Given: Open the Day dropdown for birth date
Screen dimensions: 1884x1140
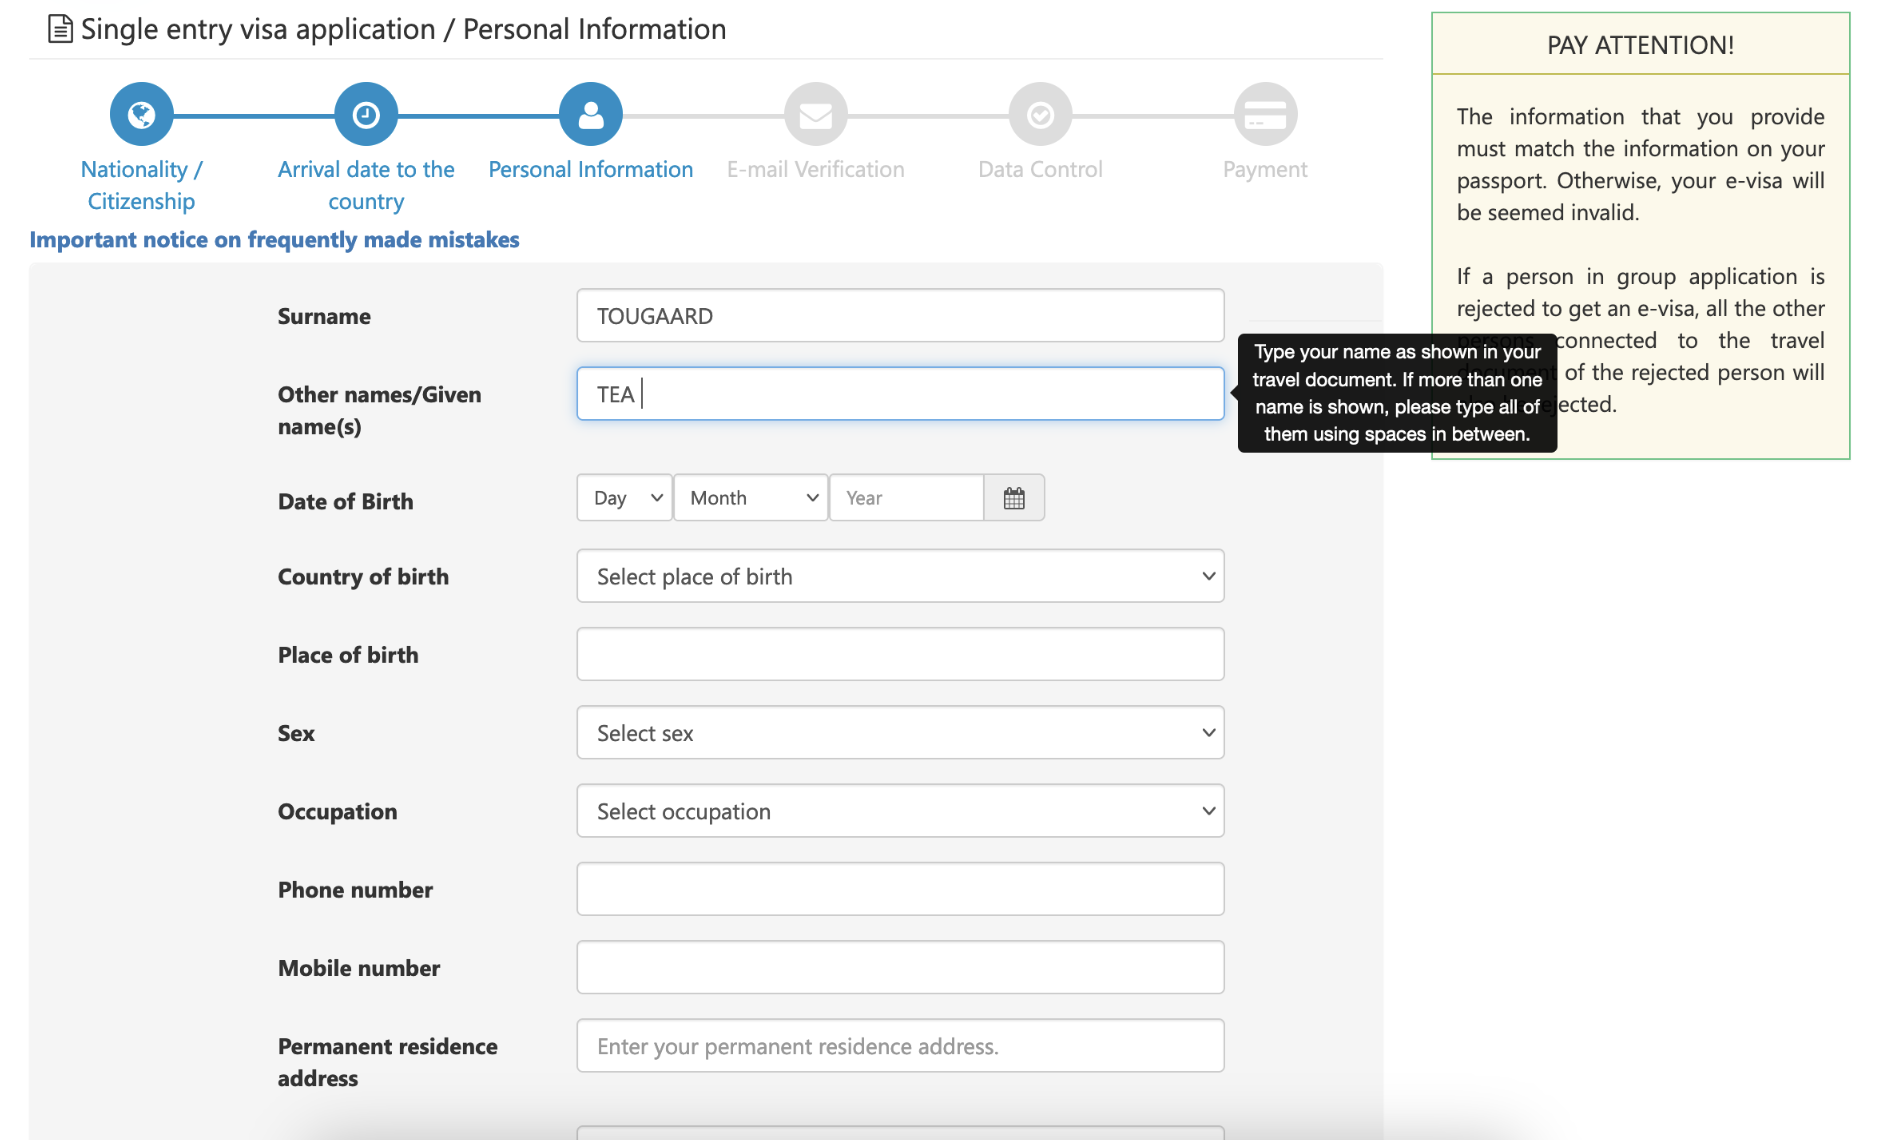Looking at the screenshot, I should point(625,498).
